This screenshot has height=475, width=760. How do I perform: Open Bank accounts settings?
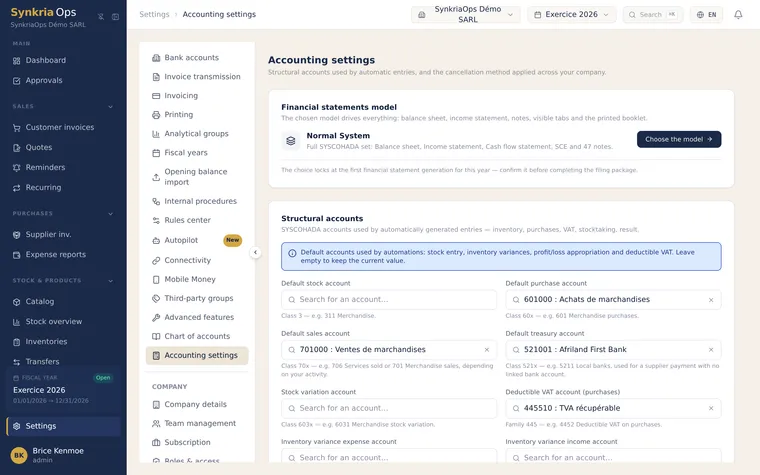coord(197,58)
